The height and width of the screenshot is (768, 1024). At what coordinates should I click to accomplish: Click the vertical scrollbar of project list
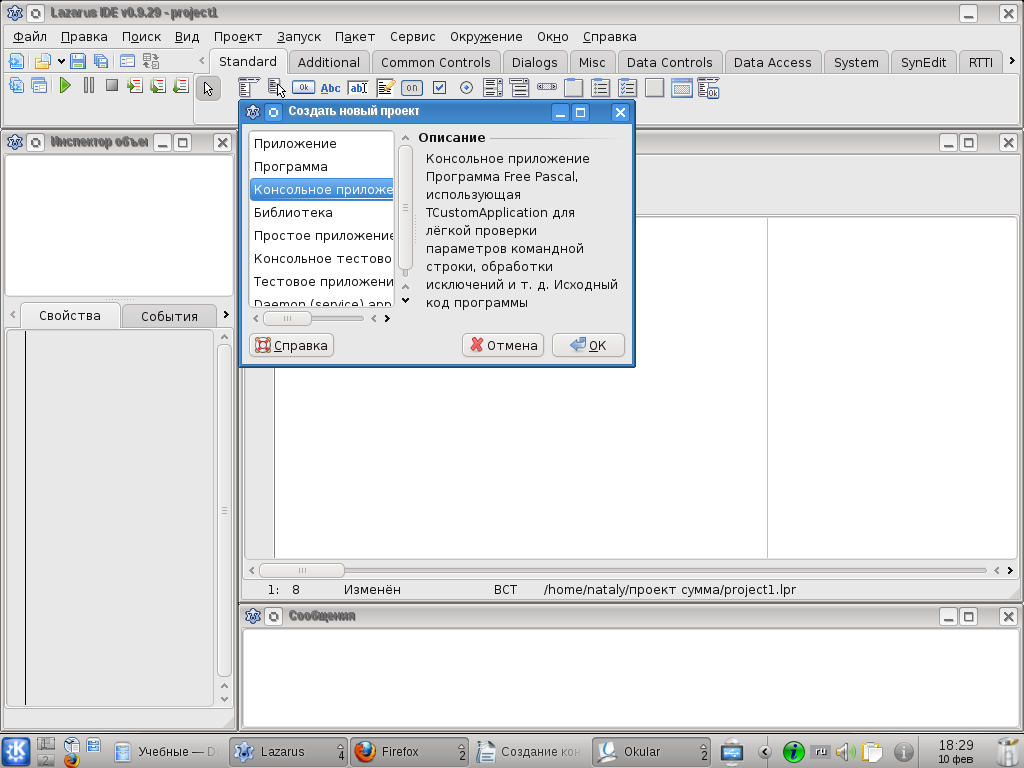point(405,209)
